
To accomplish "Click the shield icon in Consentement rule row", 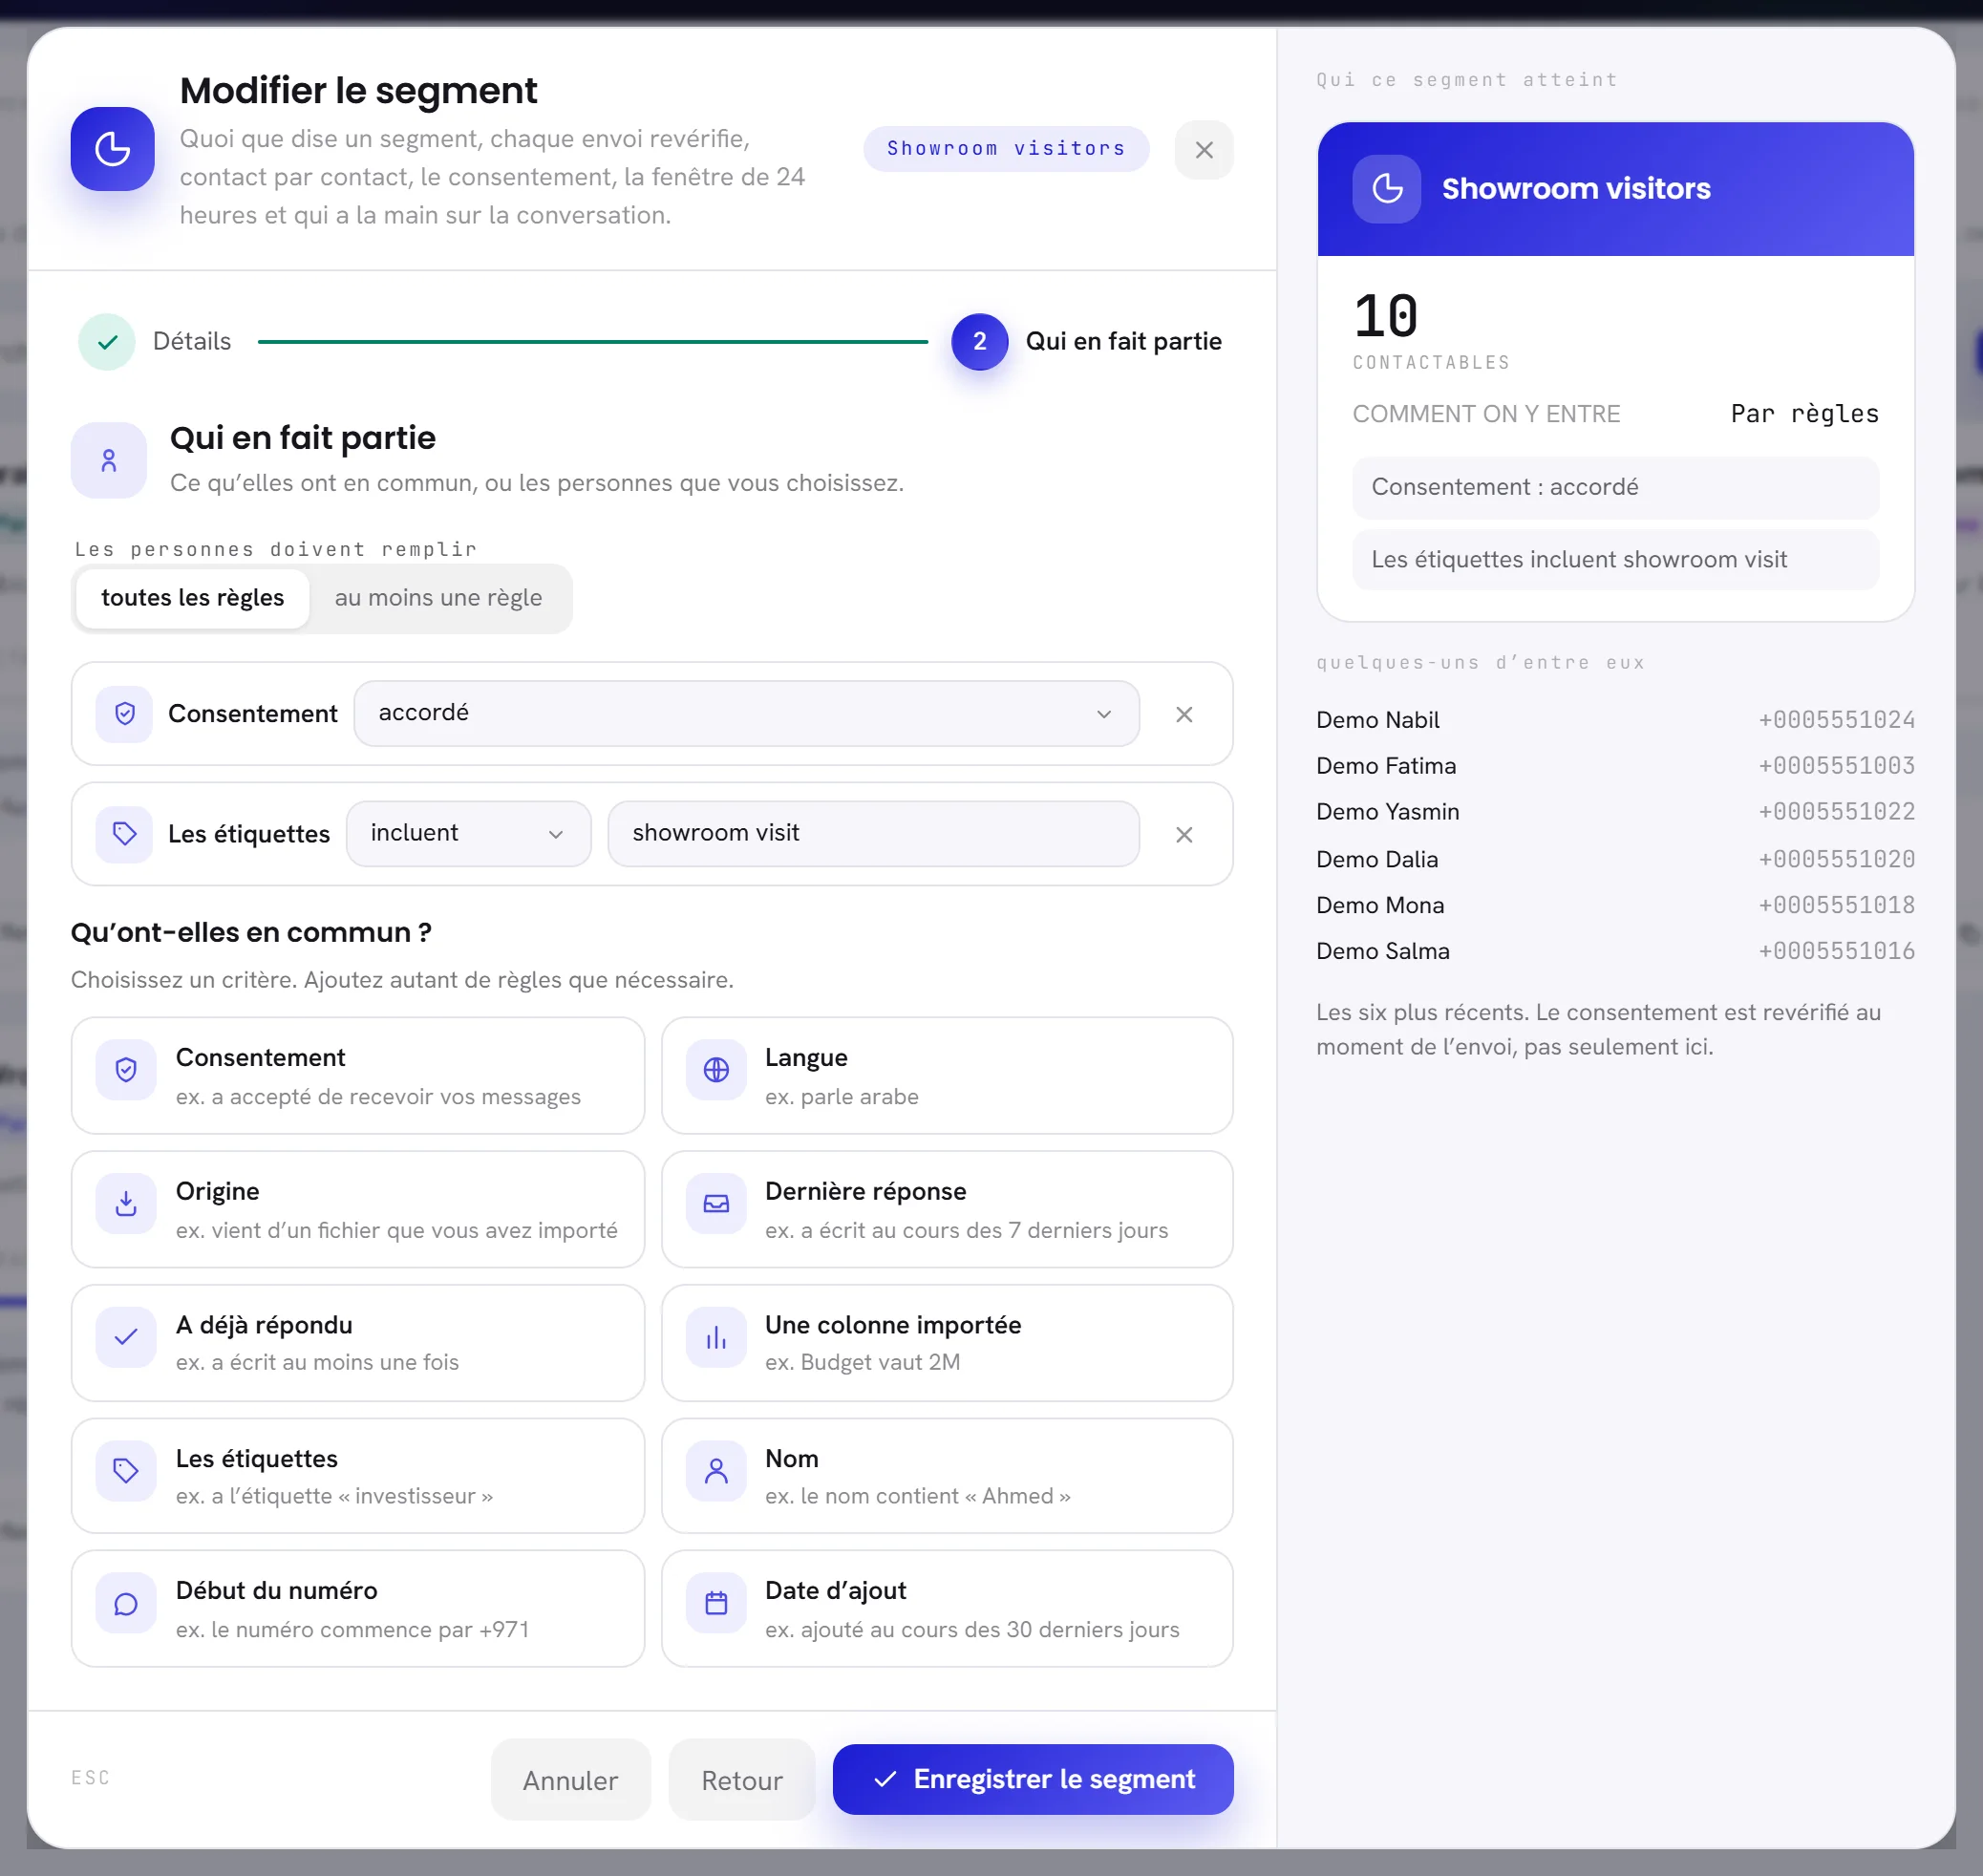I will pyautogui.click(x=124, y=713).
